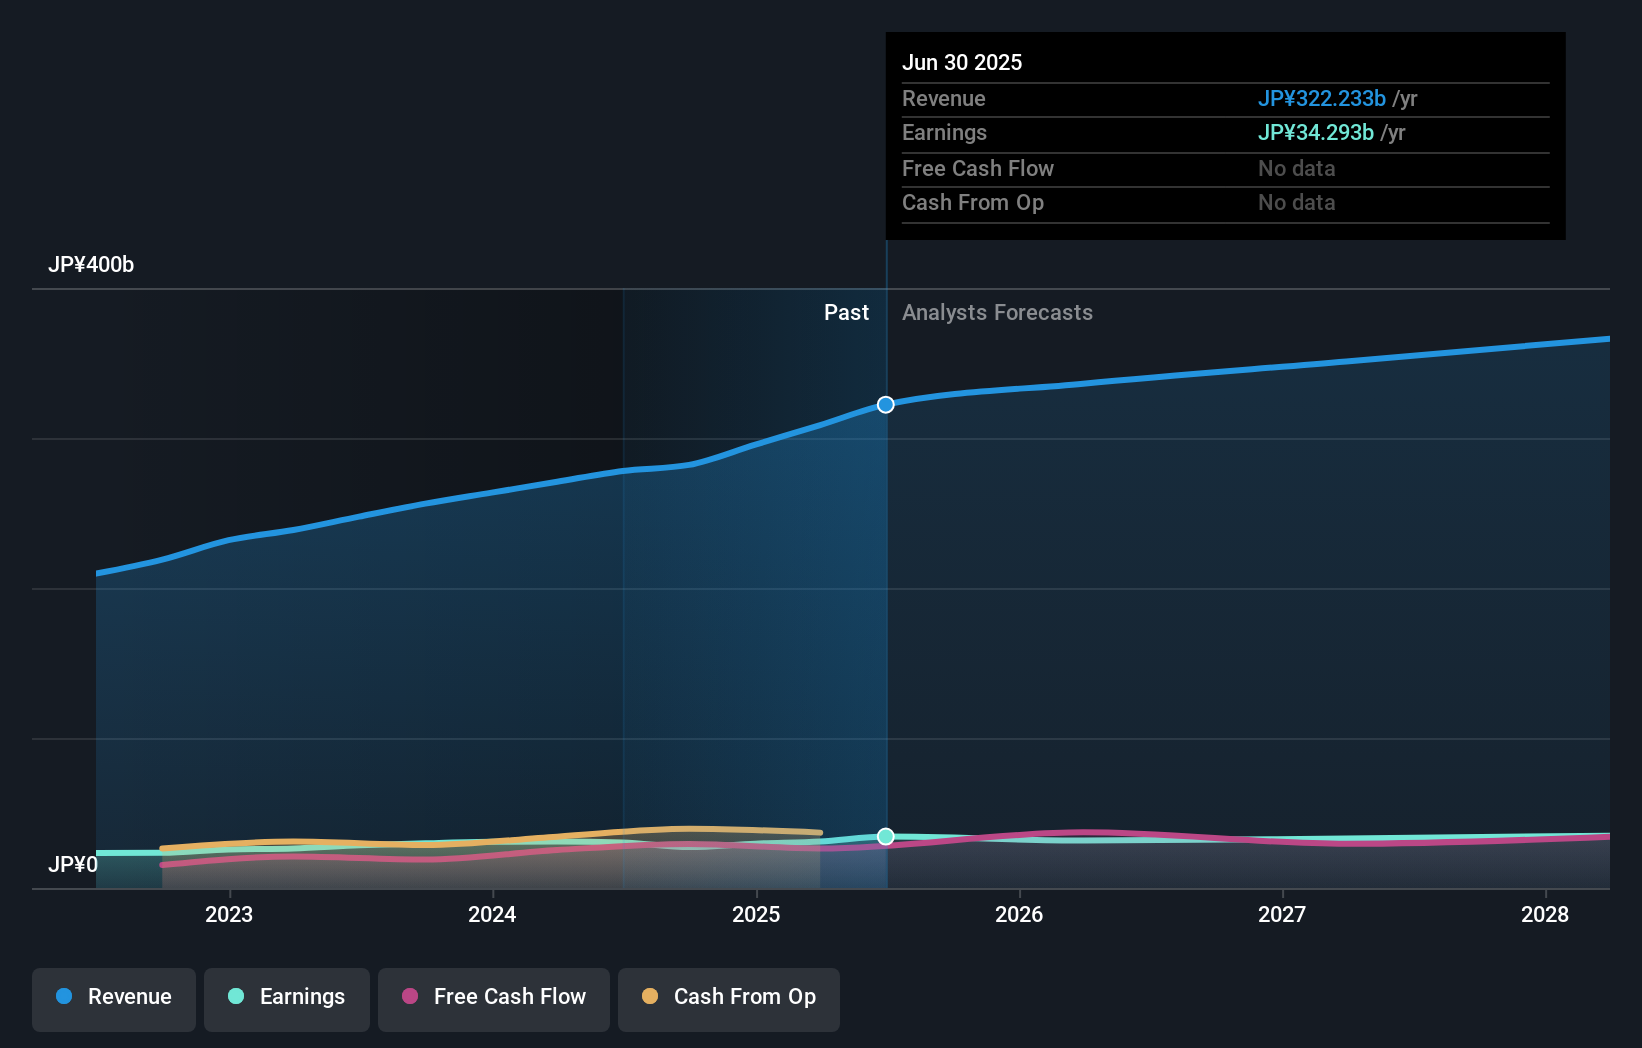The image size is (1642, 1048).
Task: Click the Analysts Forecasts label
Action: [997, 313]
